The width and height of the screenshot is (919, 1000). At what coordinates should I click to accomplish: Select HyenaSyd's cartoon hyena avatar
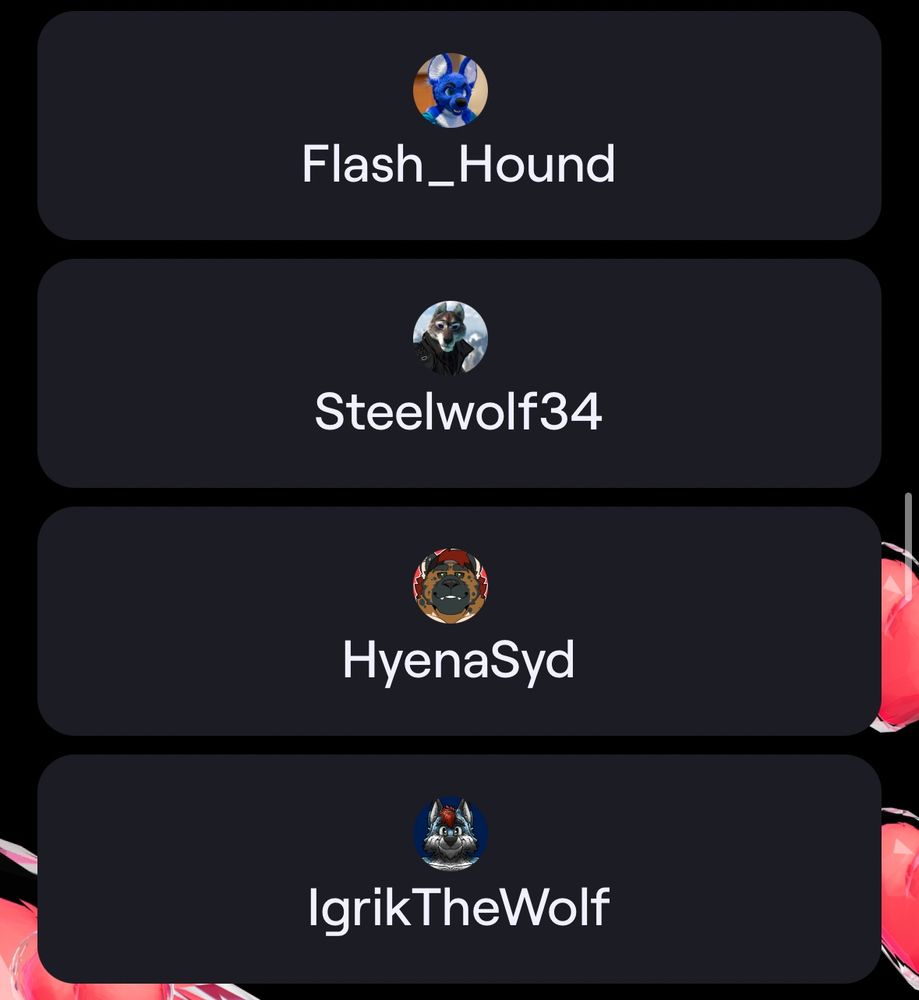[x=450, y=585]
